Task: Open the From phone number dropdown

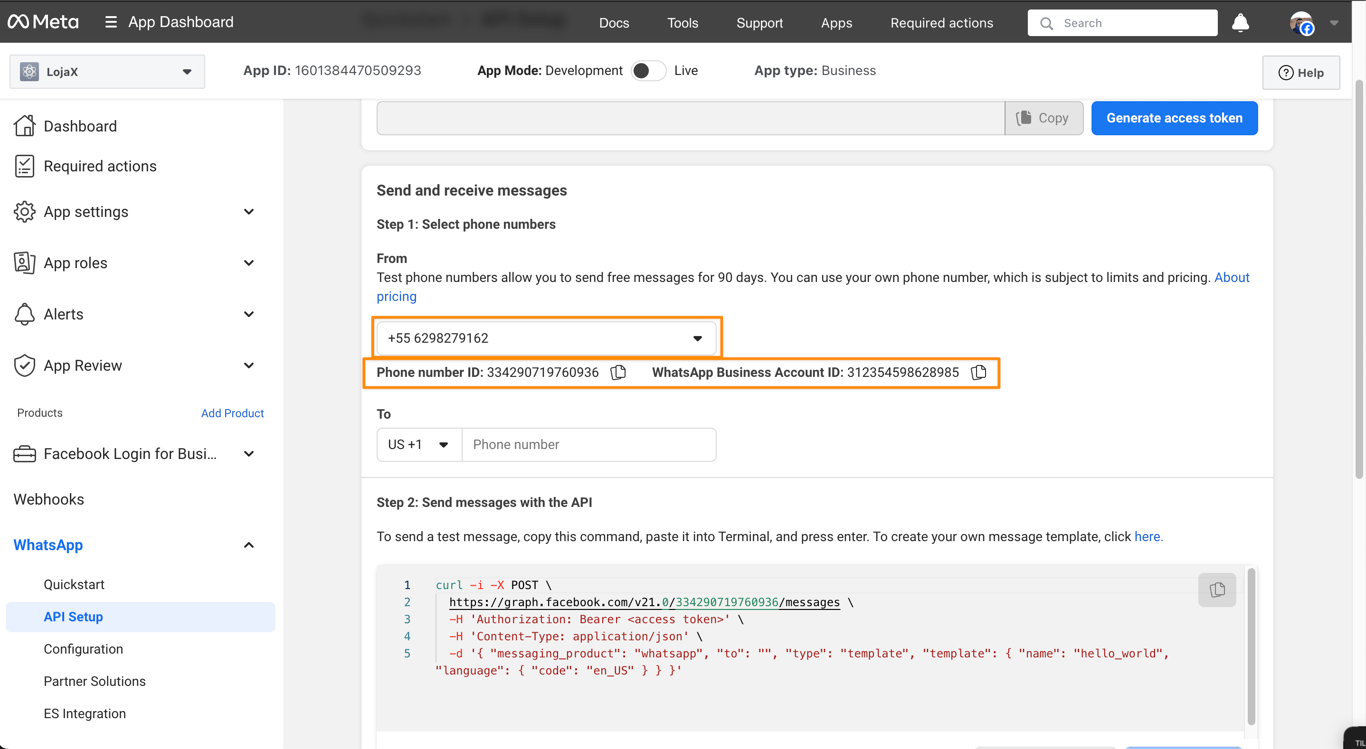Action: [546, 338]
